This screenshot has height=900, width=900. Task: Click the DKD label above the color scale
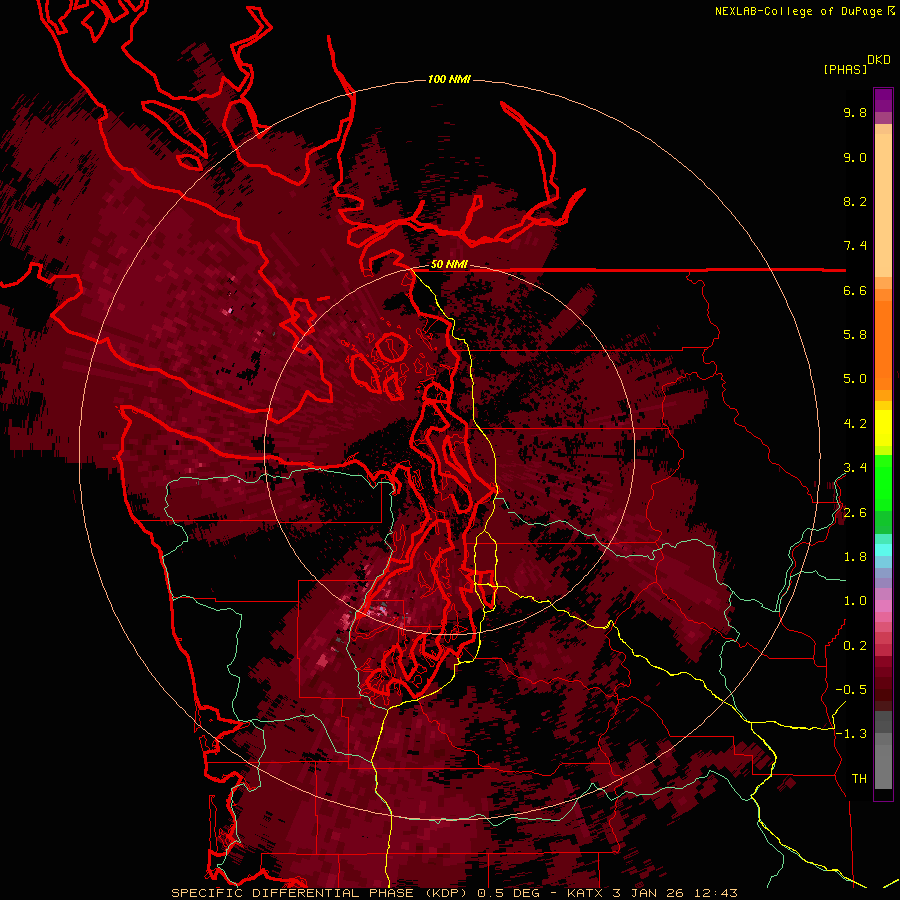point(879,60)
